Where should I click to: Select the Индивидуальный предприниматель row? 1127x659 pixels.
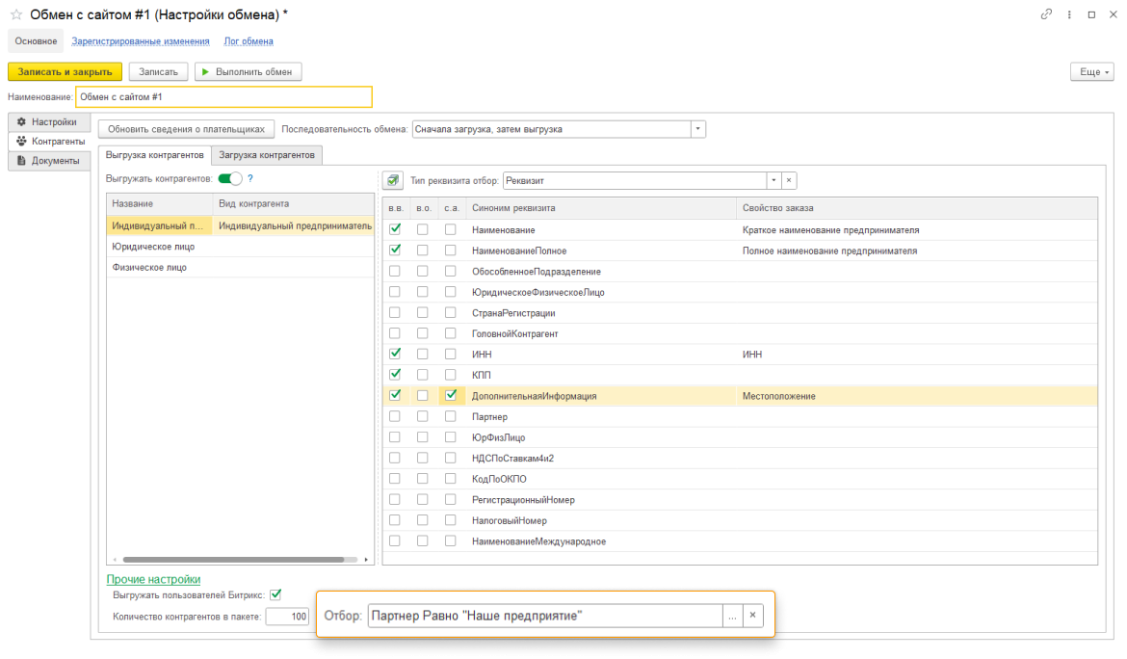pos(240,226)
